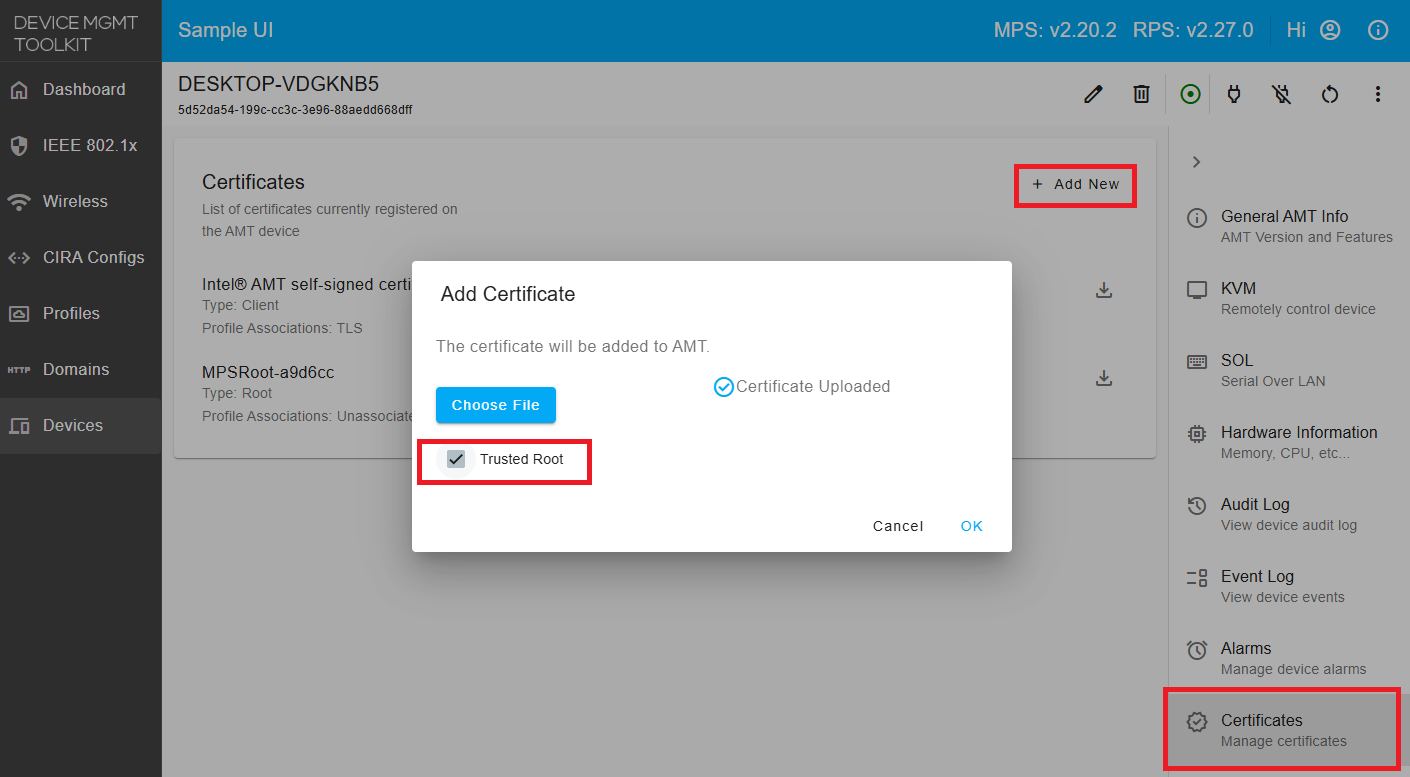
Task: Click the MPSRoot-a9d6cc certificate name
Action: click(x=268, y=372)
